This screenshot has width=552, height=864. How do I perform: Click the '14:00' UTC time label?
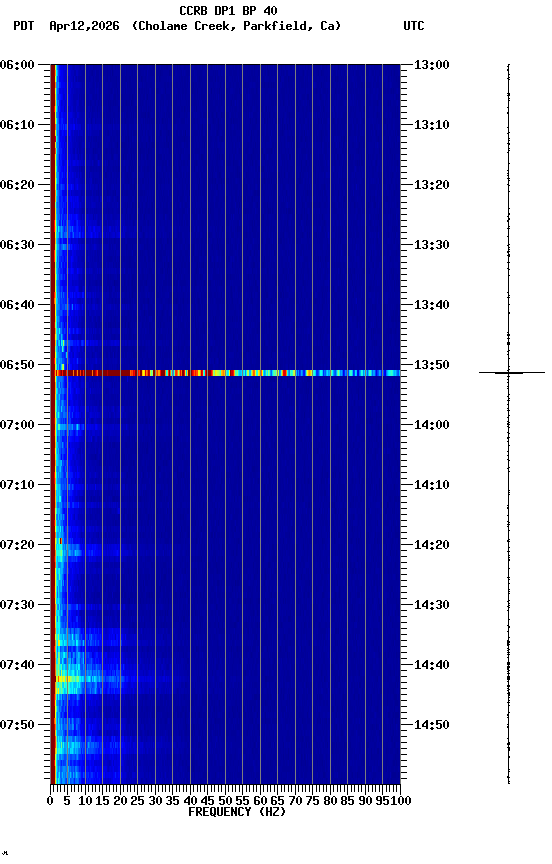[x=432, y=425]
